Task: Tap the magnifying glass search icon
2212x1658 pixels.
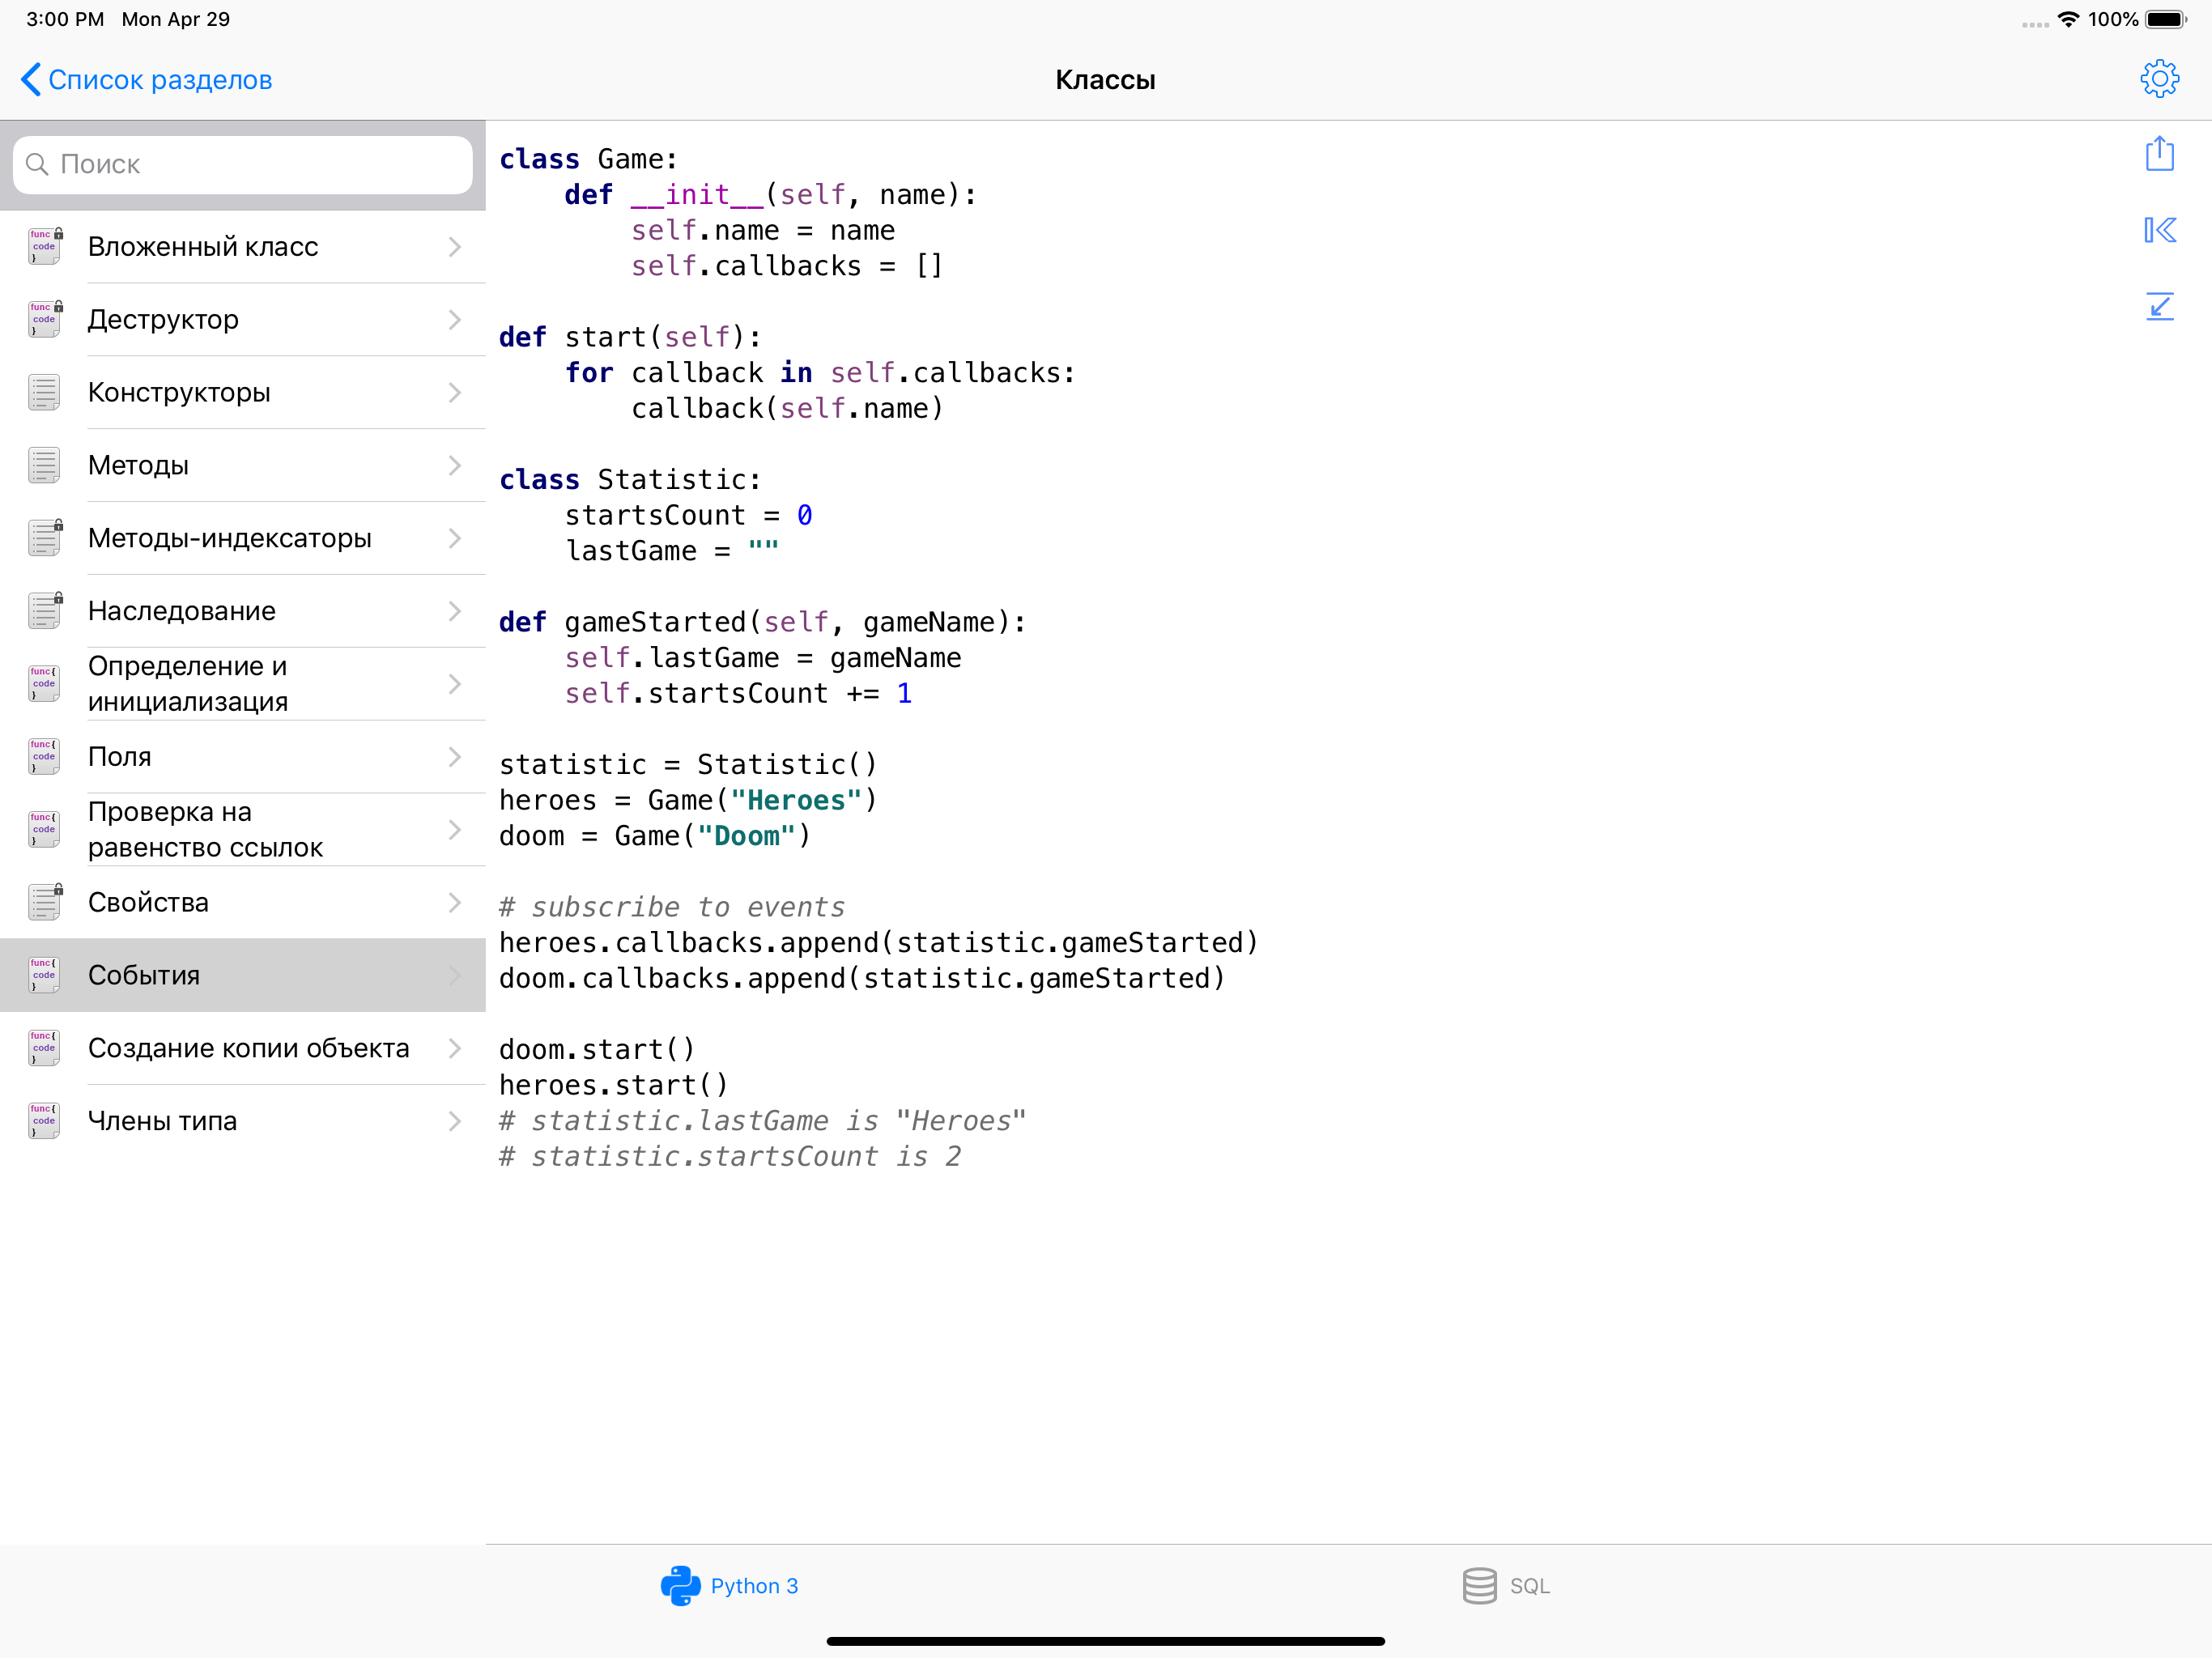Action: click(x=37, y=164)
